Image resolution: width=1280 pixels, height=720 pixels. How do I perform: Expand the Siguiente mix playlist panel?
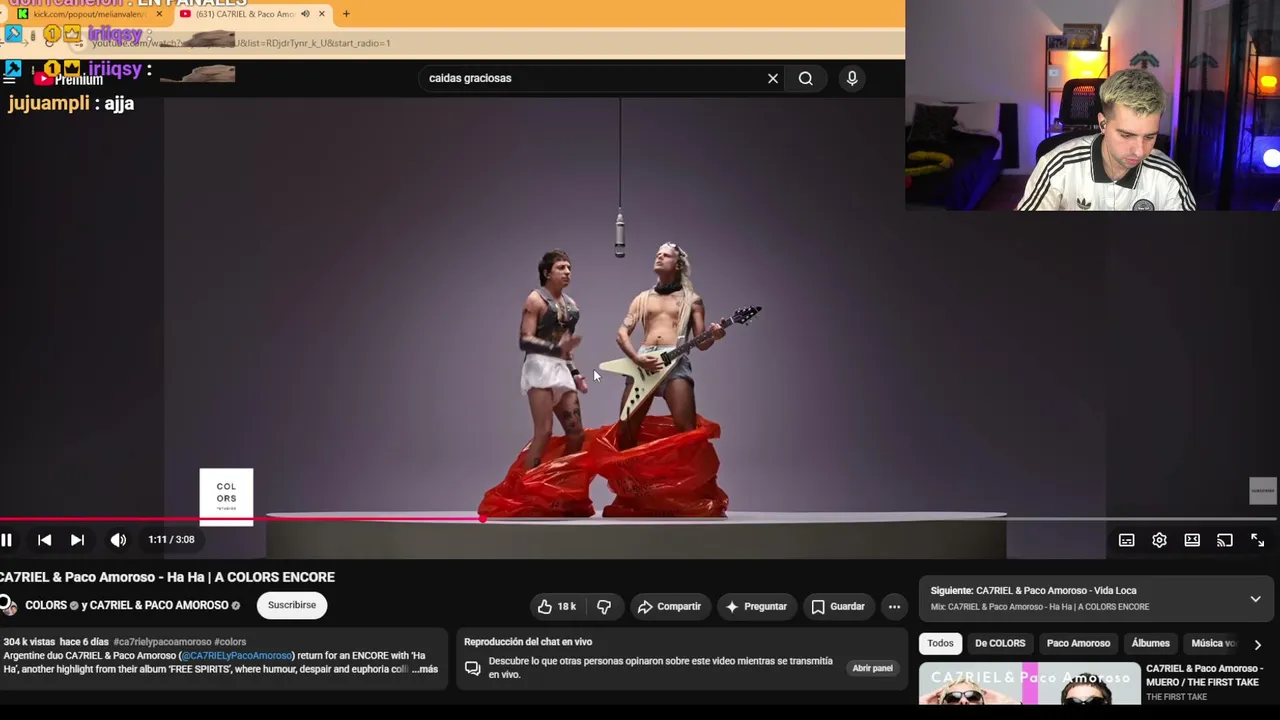pos(1255,598)
